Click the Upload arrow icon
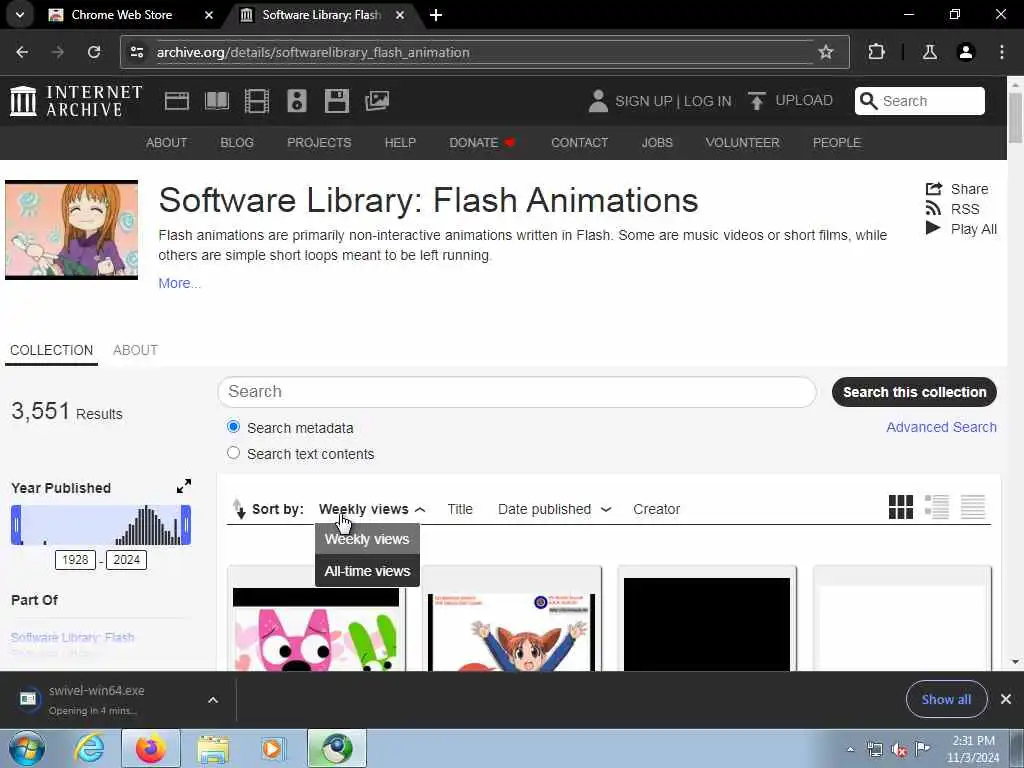1024x768 pixels. pyautogui.click(x=756, y=101)
